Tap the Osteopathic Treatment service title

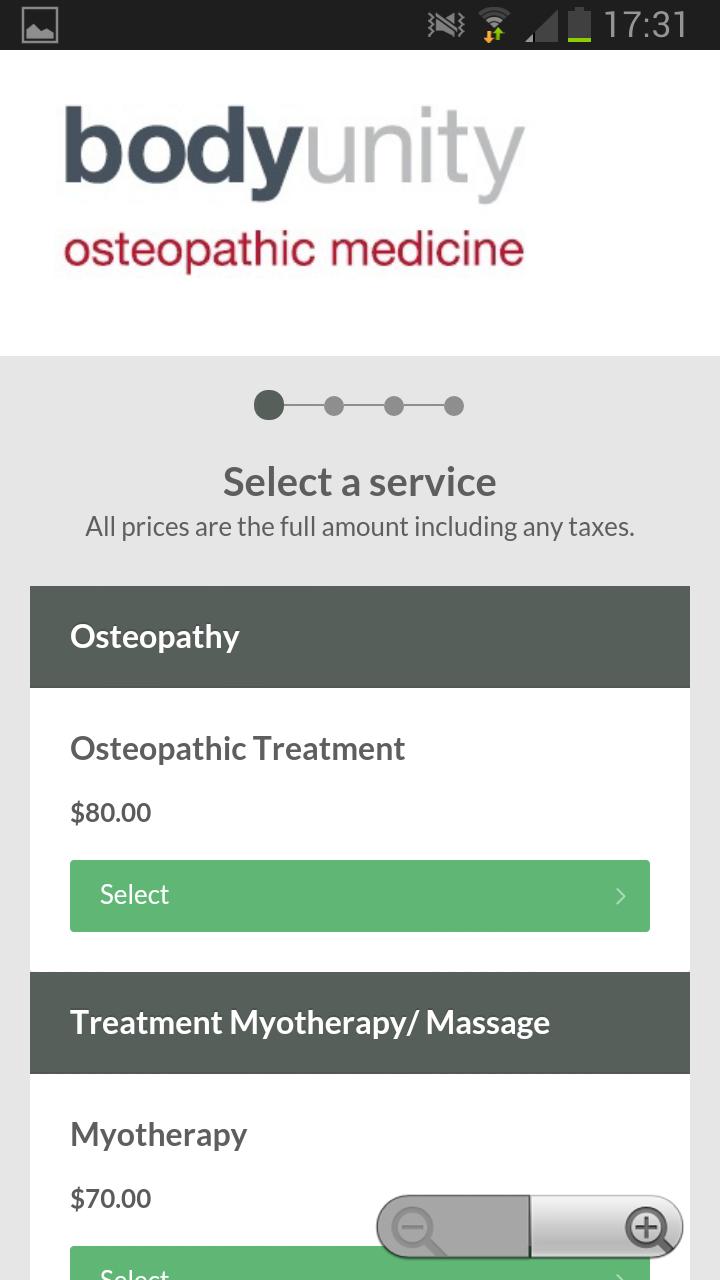238,749
